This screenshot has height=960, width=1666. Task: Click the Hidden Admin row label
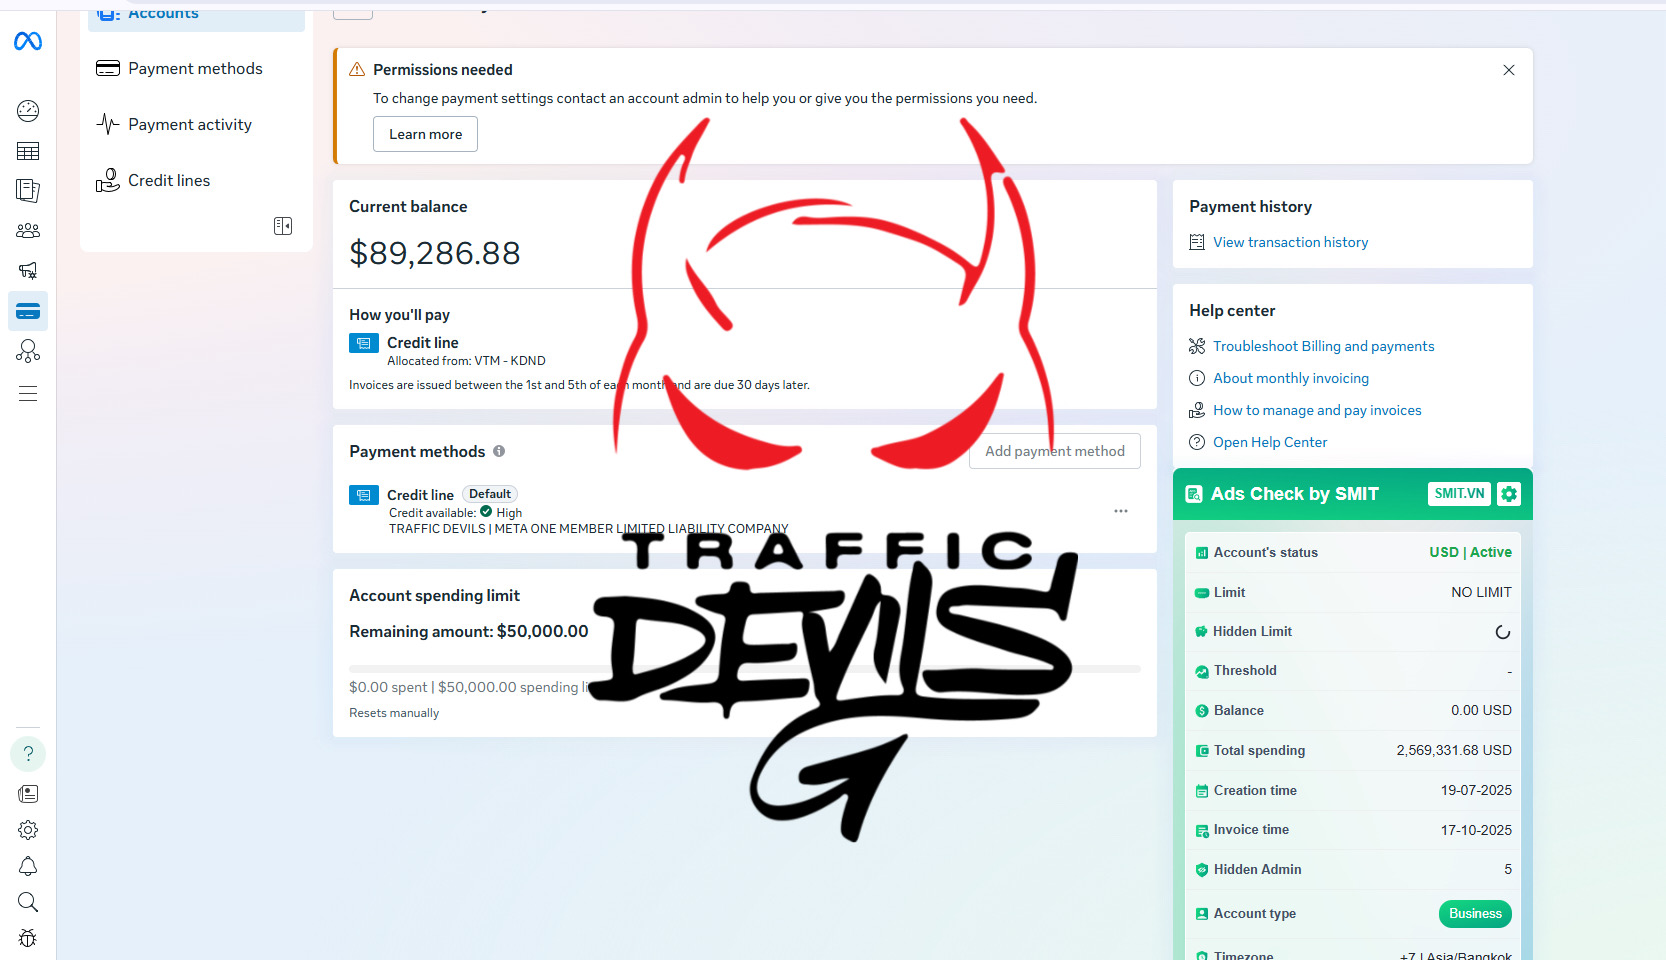(x=1257, y=870)
